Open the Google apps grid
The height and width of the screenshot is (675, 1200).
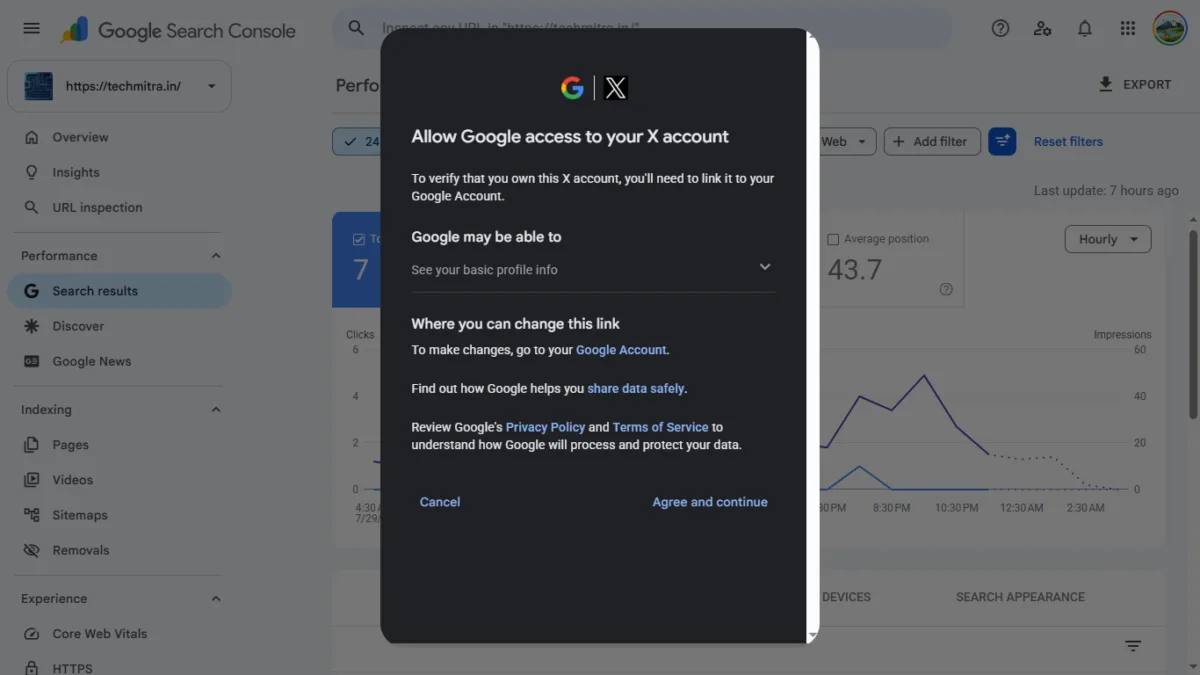(1127, 28)
